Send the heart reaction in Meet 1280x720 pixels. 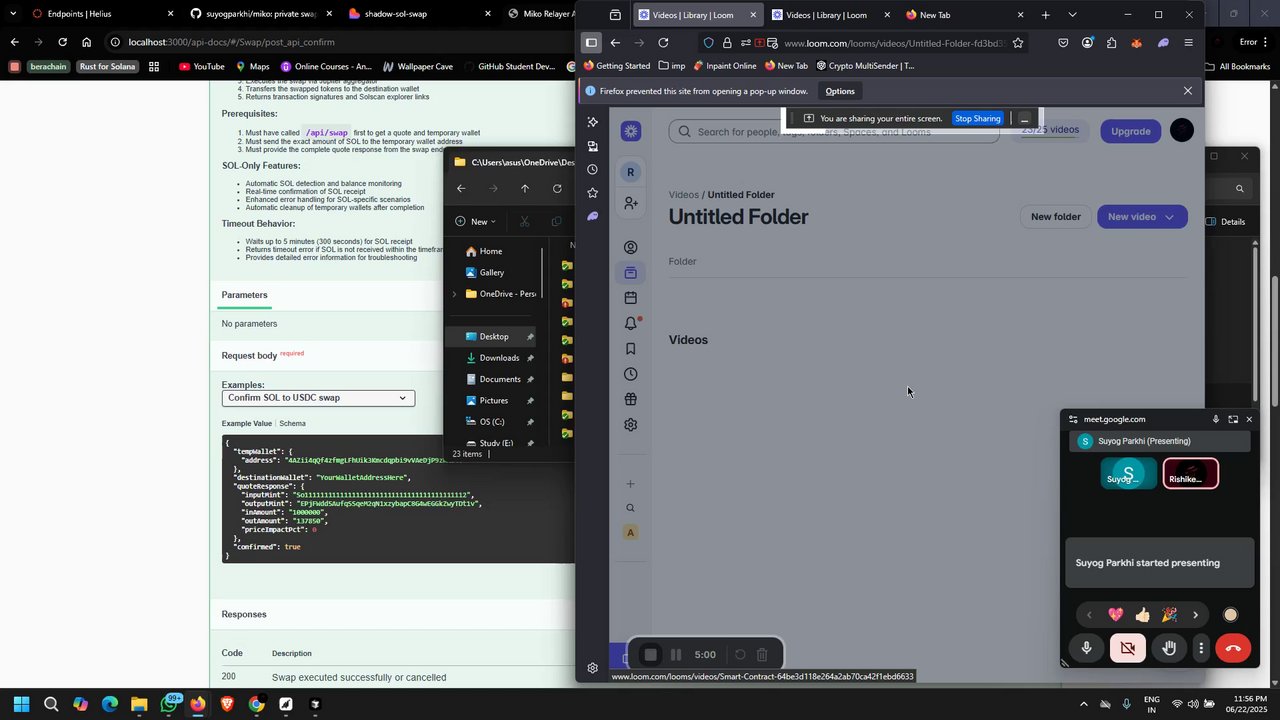tap(1116, 615)
